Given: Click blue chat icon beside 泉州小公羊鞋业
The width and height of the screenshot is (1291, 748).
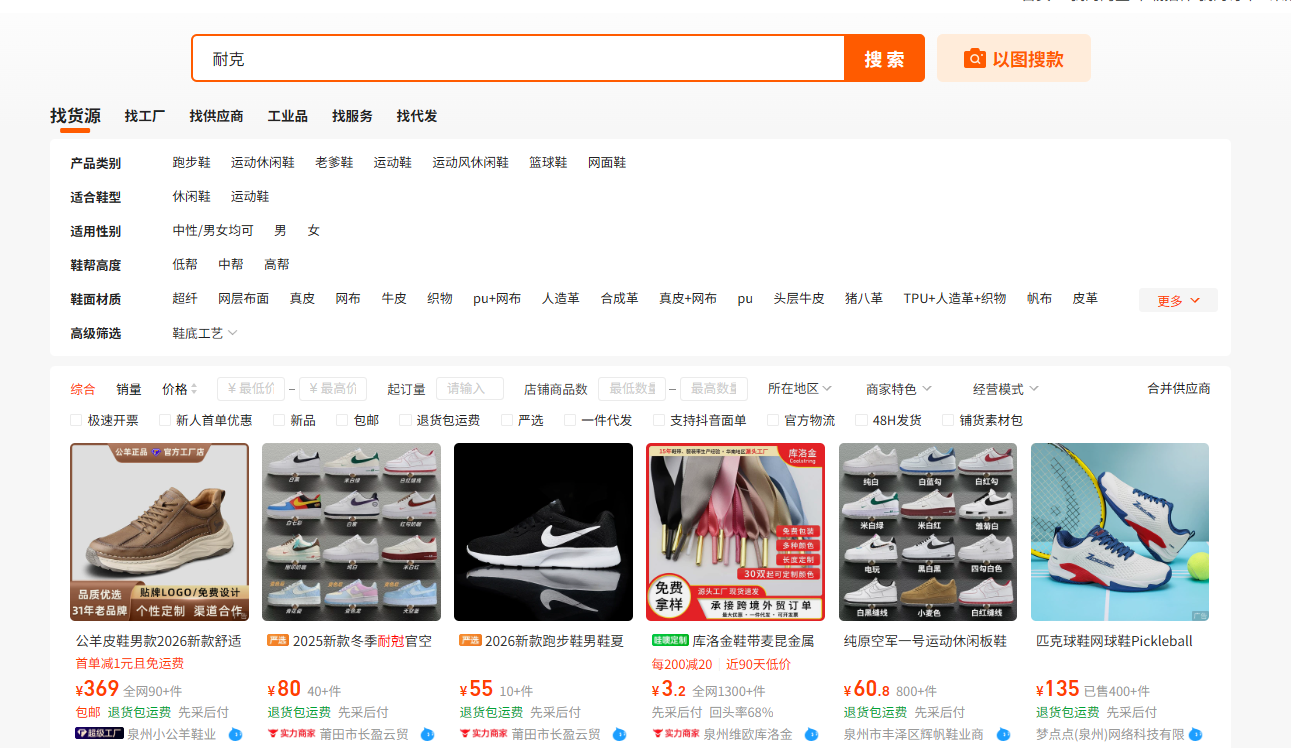Looking at the screenshot, I should (x=236, y=734).
